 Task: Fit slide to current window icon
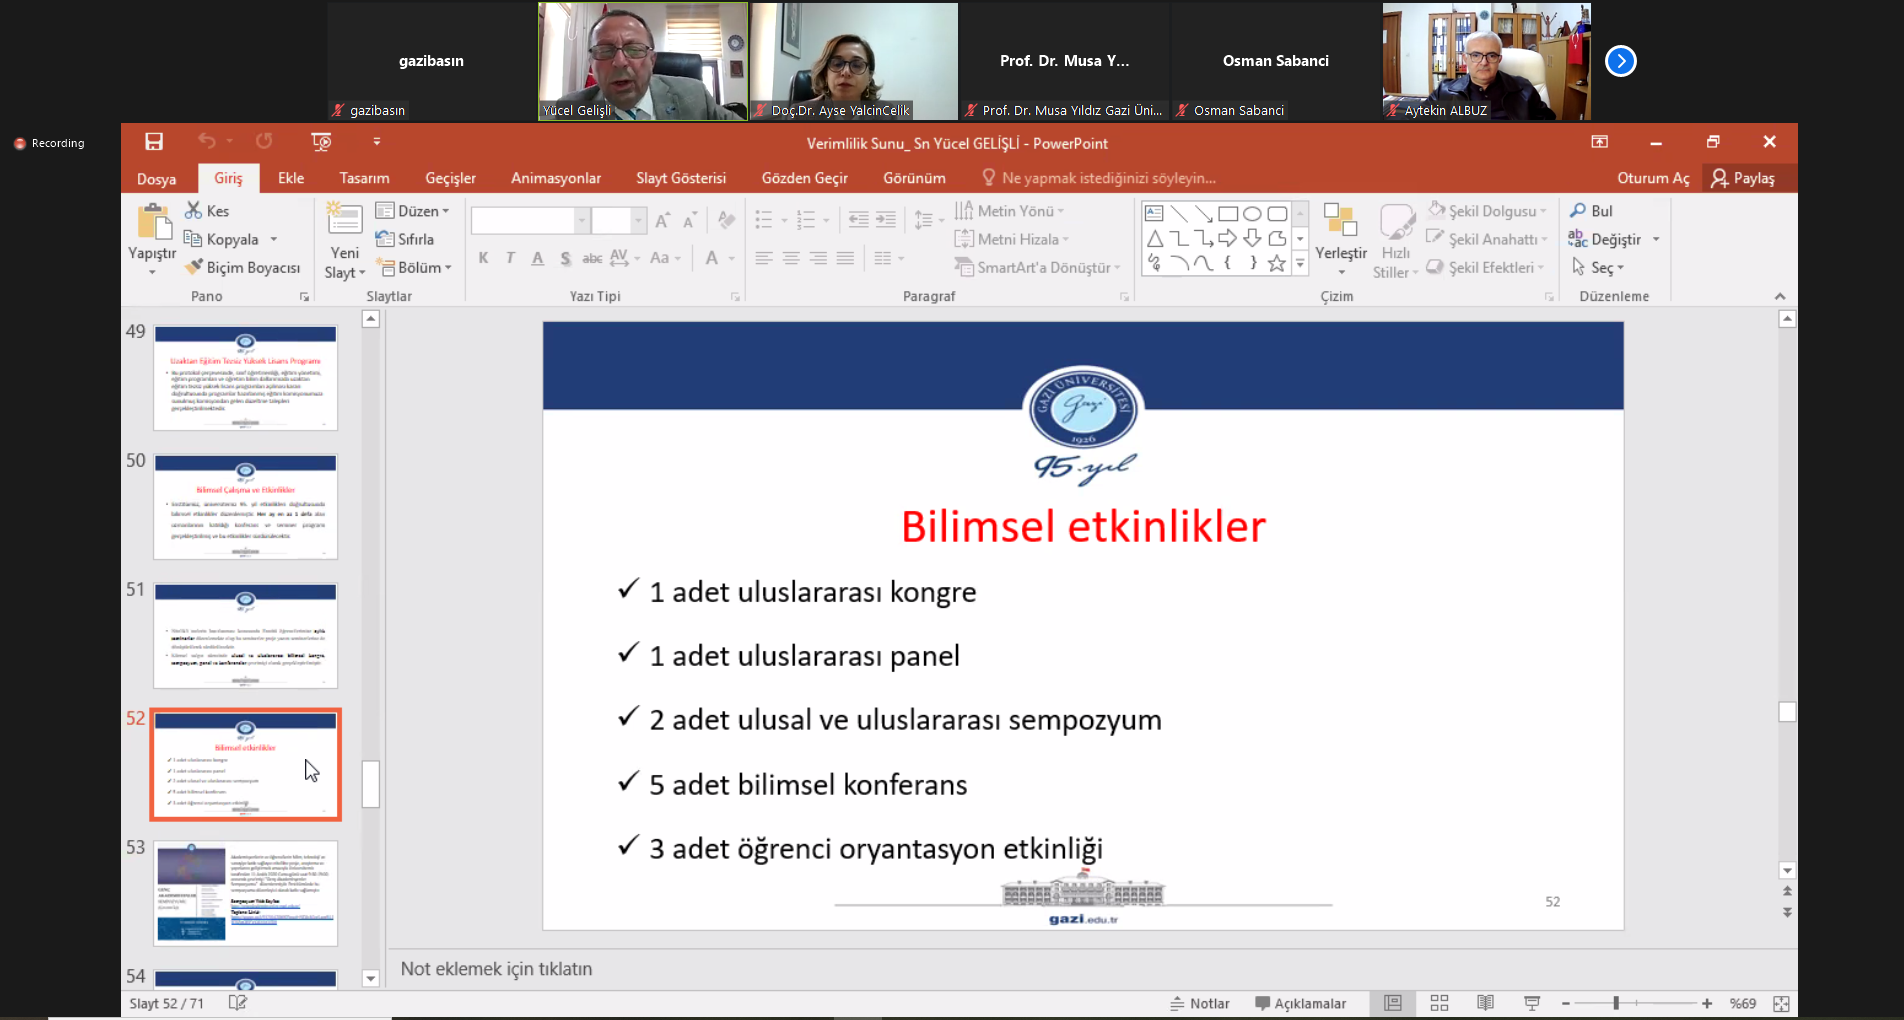pyautogui.click(x=1781, y=1003)
